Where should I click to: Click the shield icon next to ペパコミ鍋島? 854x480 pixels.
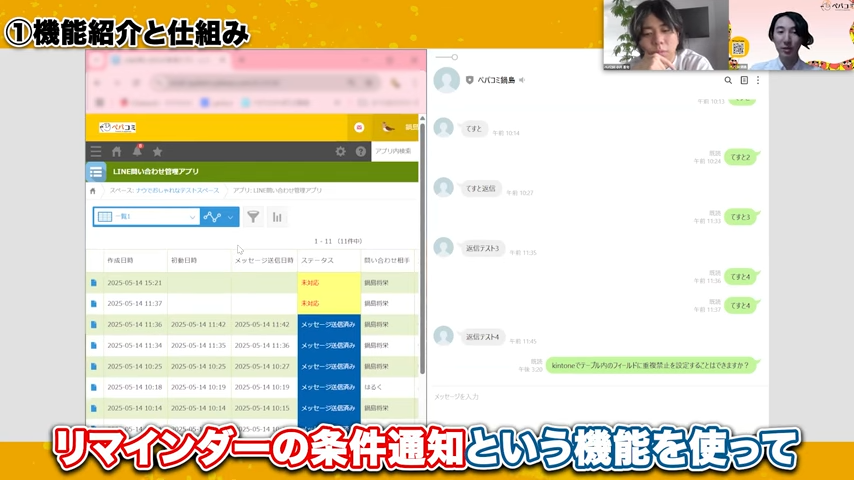[x=469, y=80]
